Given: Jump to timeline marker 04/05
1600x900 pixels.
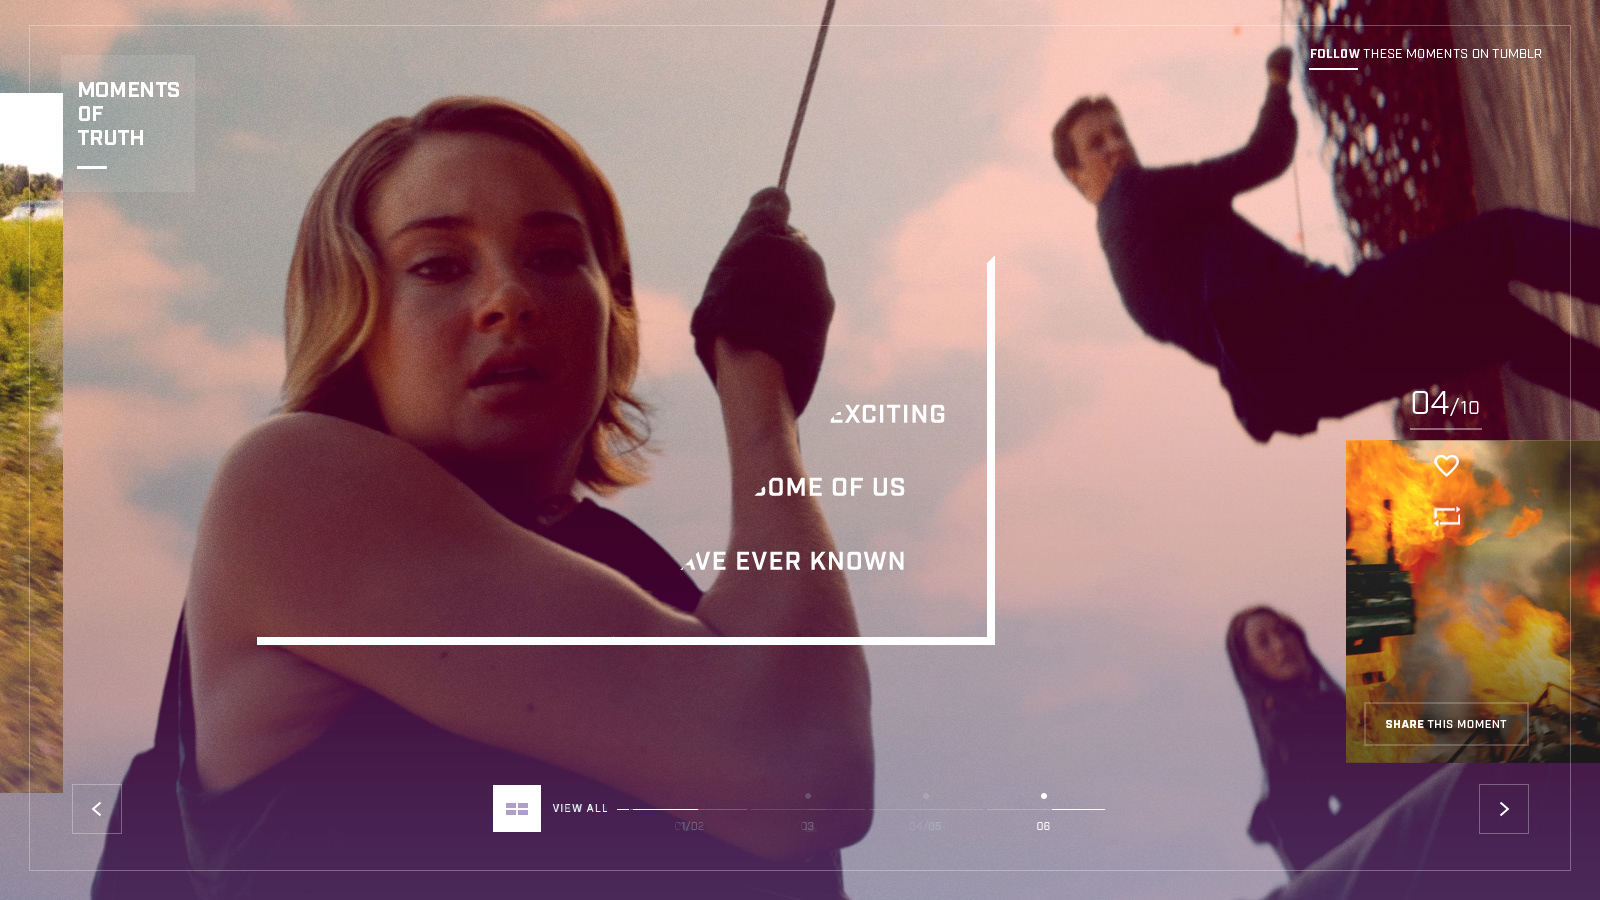Looking at the screenshot, I should click(x=925, y=826).
